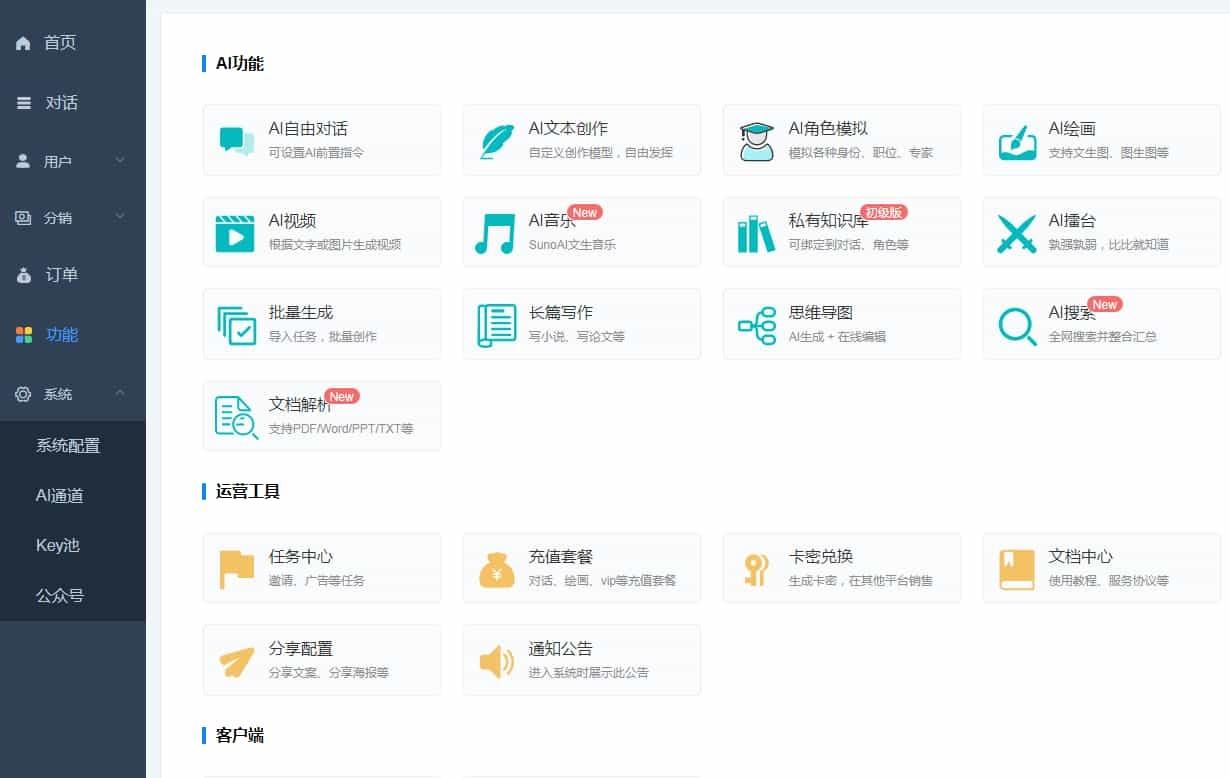Click the 长篇写作 scroll icon

[497, 325]
